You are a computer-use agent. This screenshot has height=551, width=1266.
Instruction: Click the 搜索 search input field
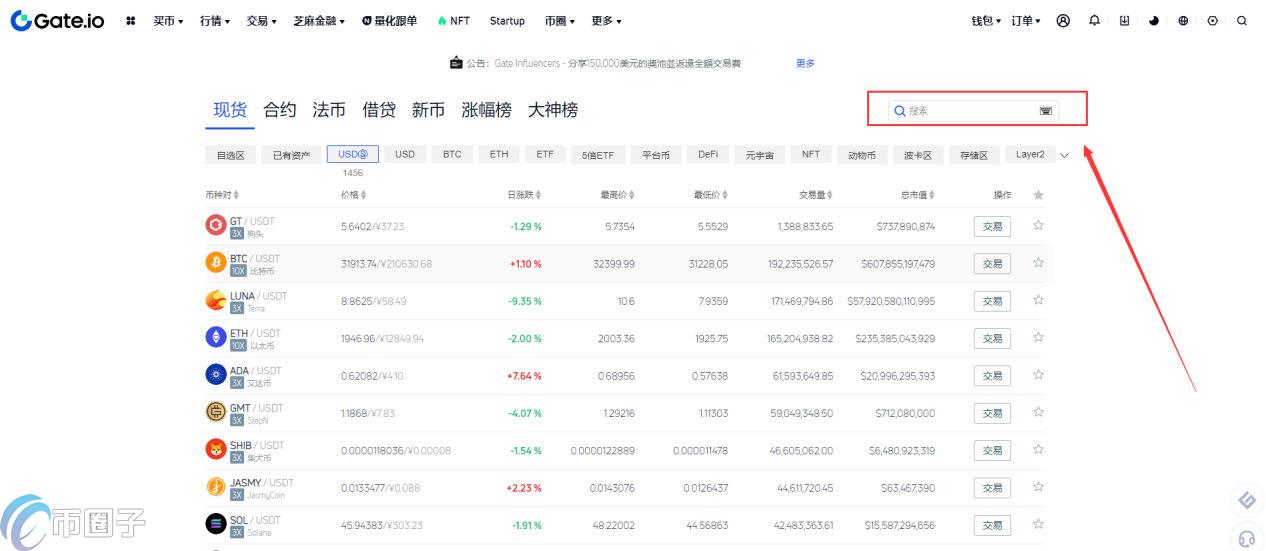point(974,110)
